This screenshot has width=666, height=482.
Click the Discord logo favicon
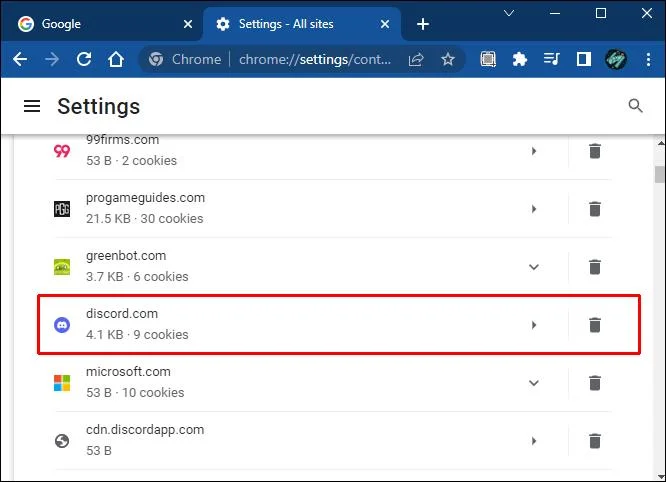[x=62, y=325]
